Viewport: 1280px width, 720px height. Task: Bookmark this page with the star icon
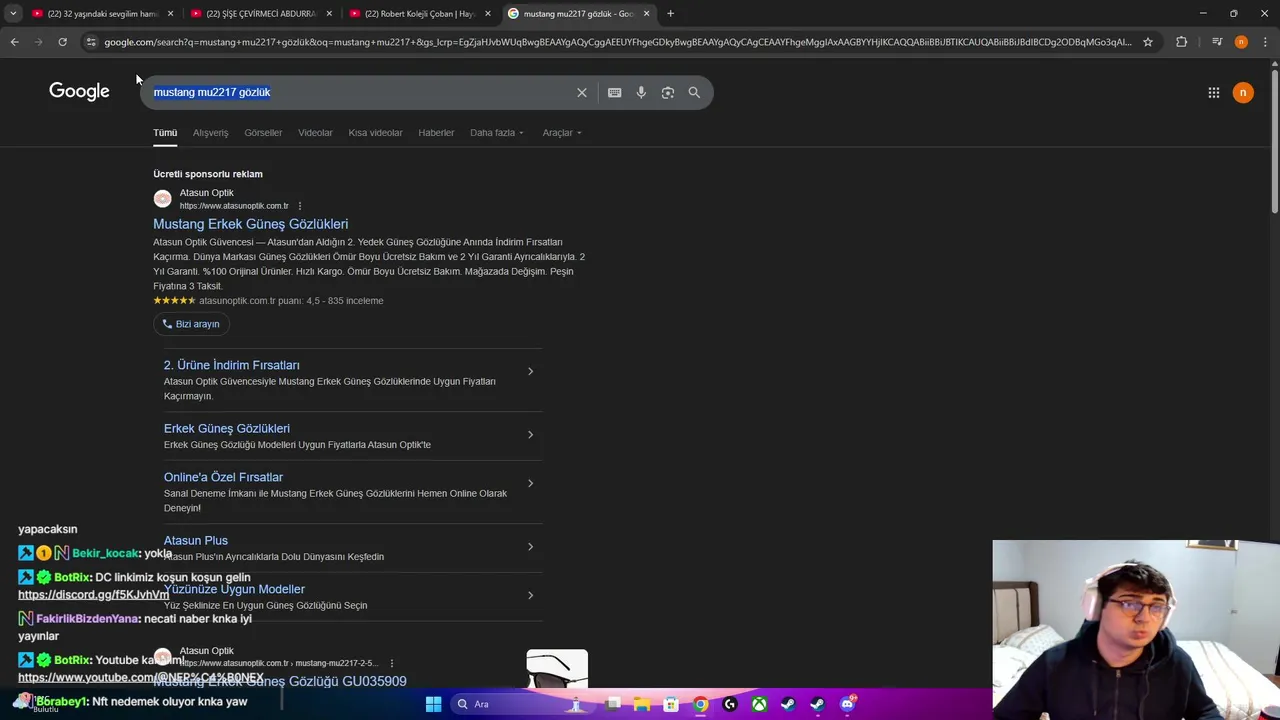1148,42
